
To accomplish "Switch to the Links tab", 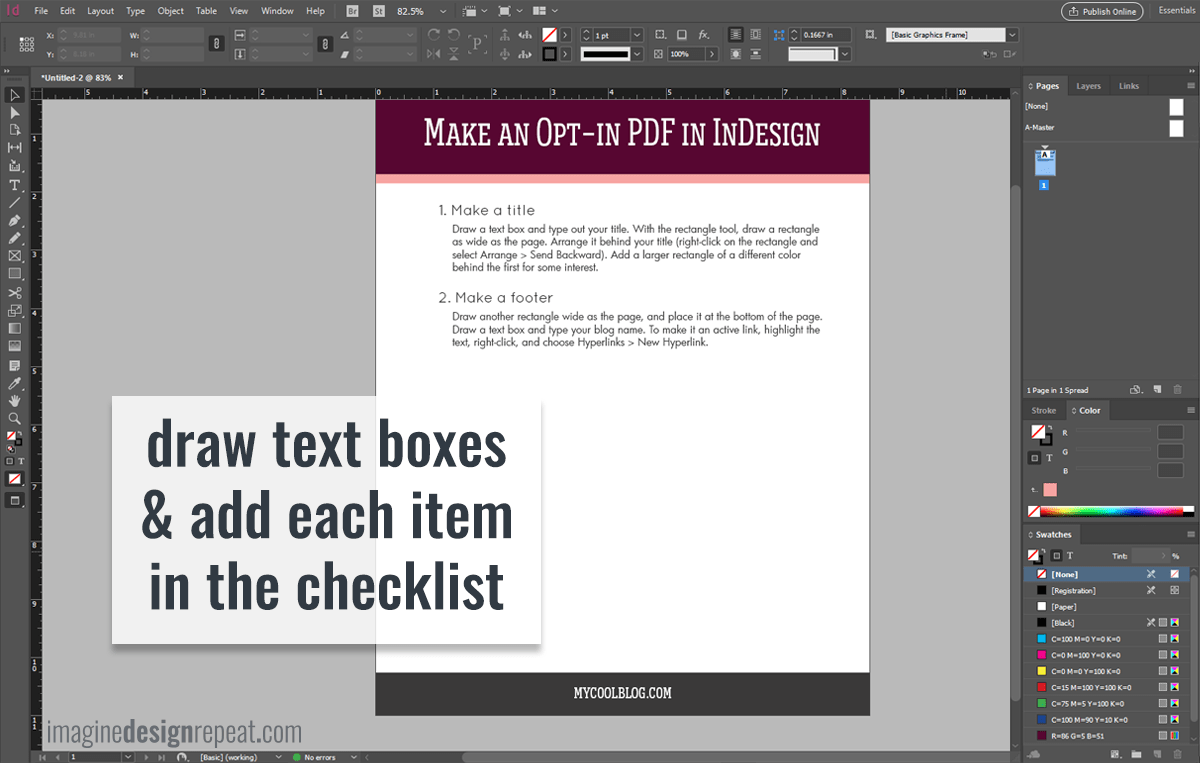I will click(1129, 86).
